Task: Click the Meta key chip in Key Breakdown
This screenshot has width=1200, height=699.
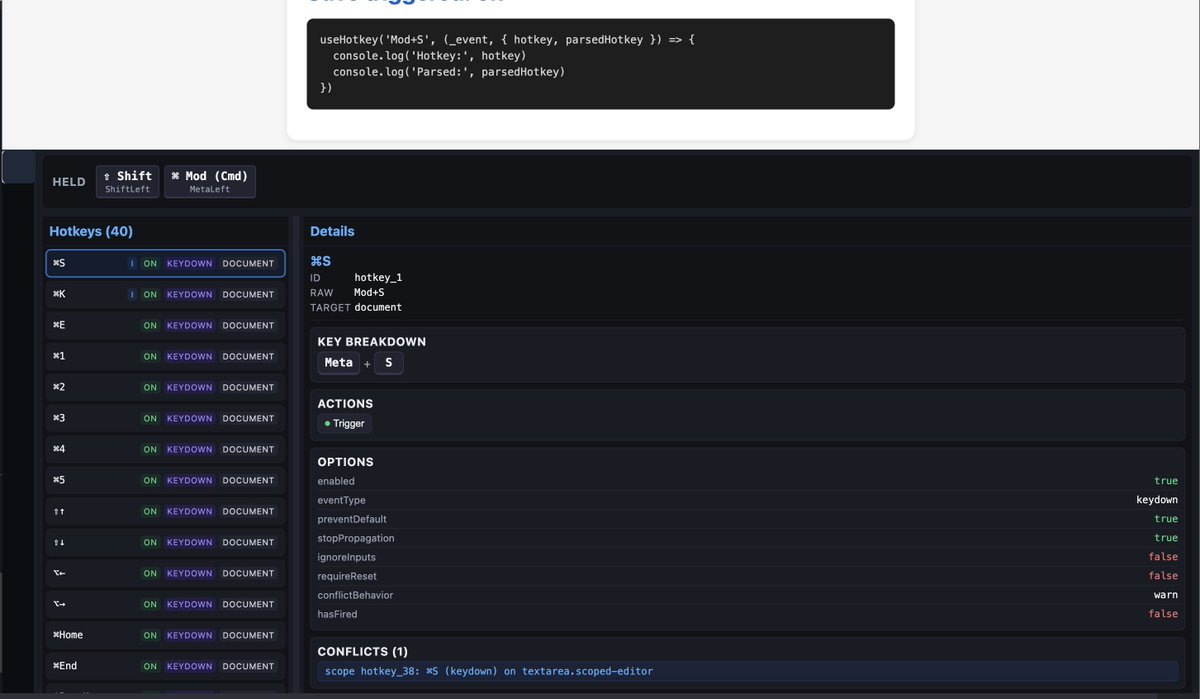Action: point(339,363)
